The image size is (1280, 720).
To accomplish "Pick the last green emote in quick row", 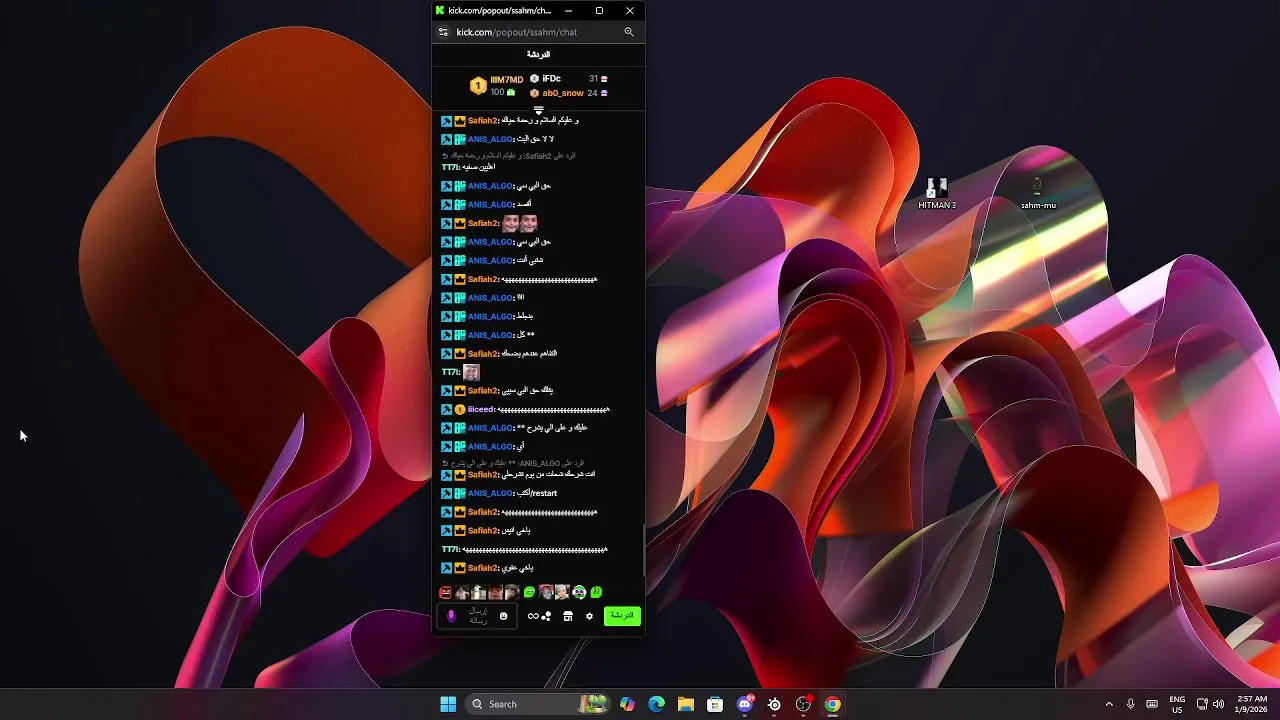I will click(596, 592).
